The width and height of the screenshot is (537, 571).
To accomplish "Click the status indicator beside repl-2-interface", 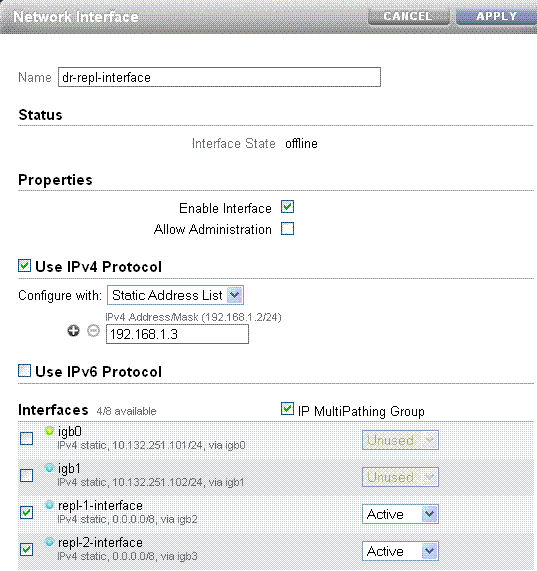I will pos(50,542).
